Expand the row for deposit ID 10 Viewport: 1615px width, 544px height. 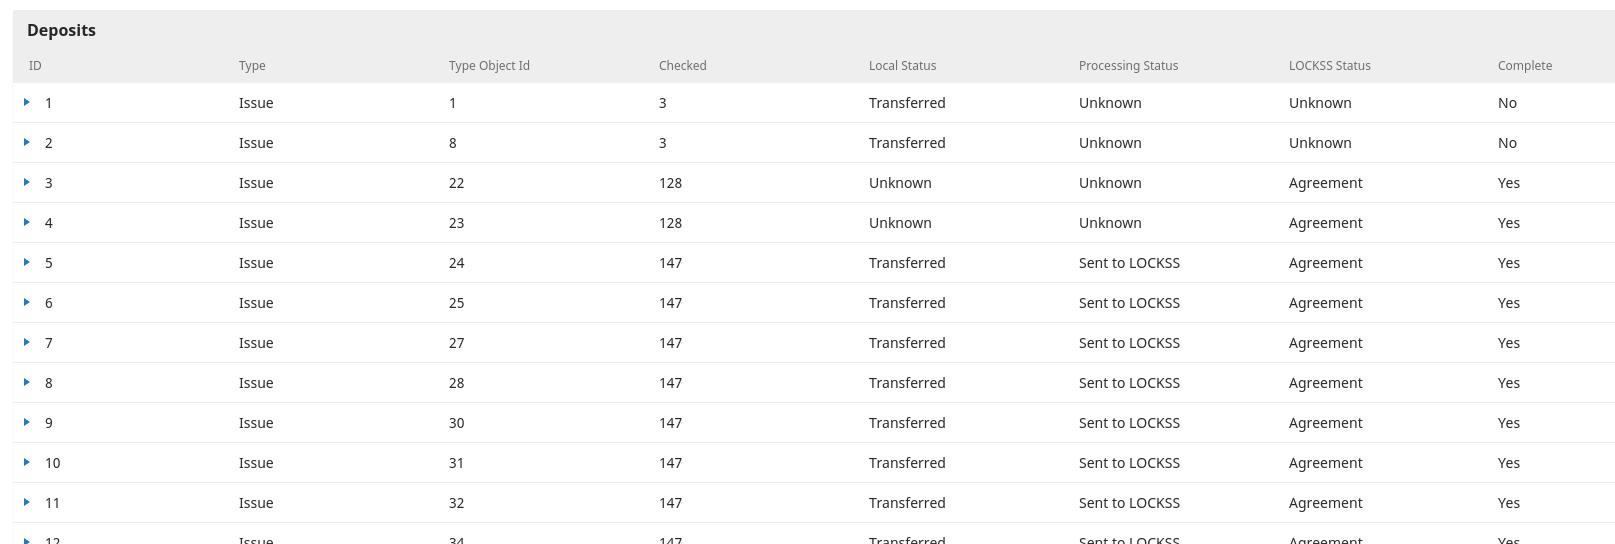click(x=27, y=462)
